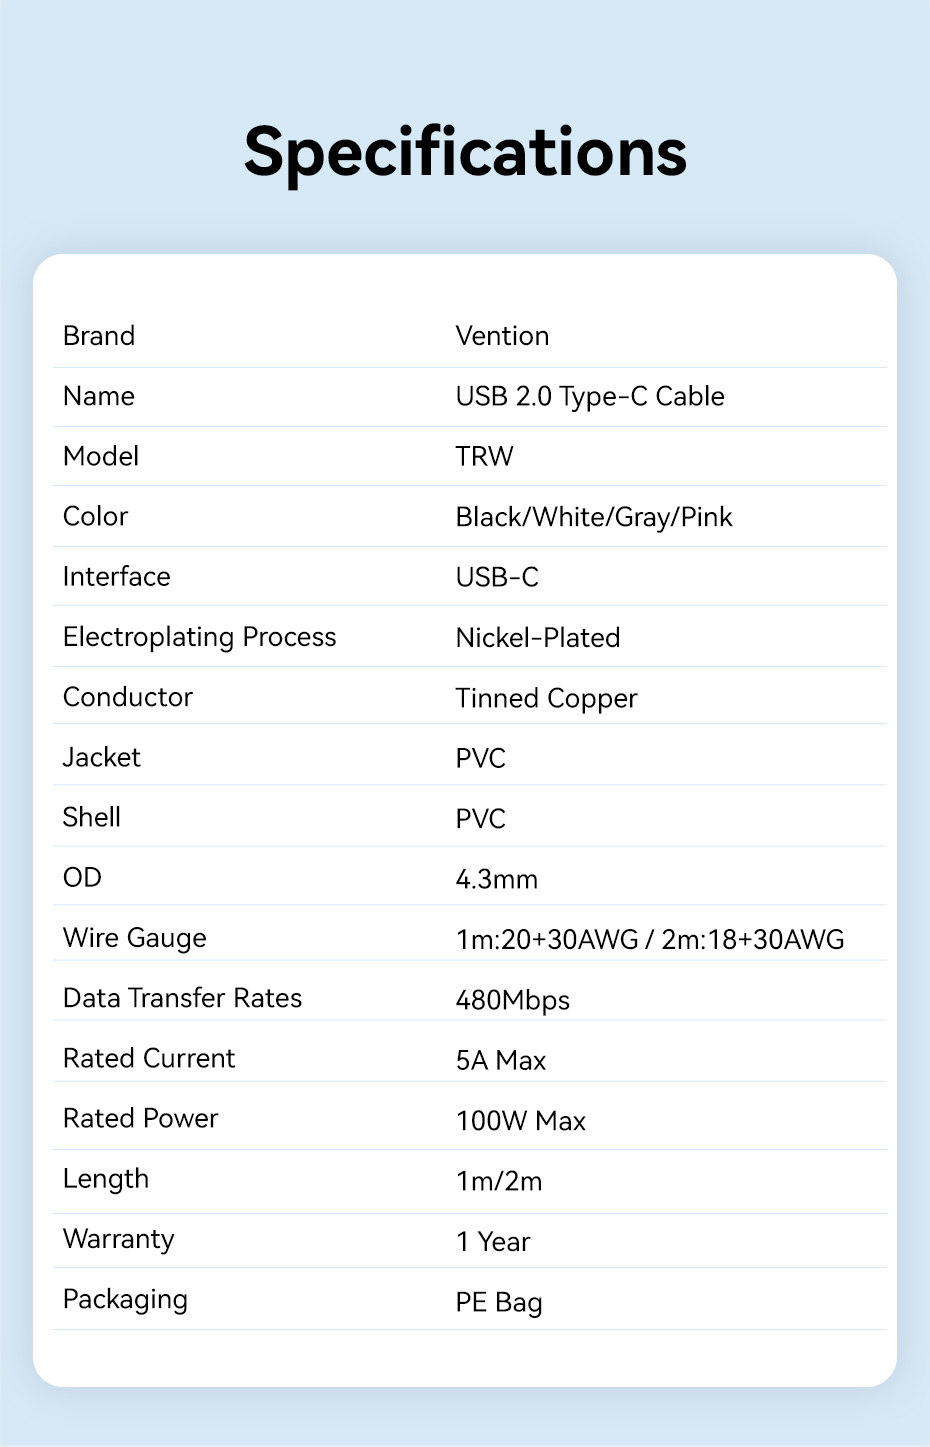Screen dimensions: 930x1447
Task: Click the Vention brand value
Action: point(502,336)
